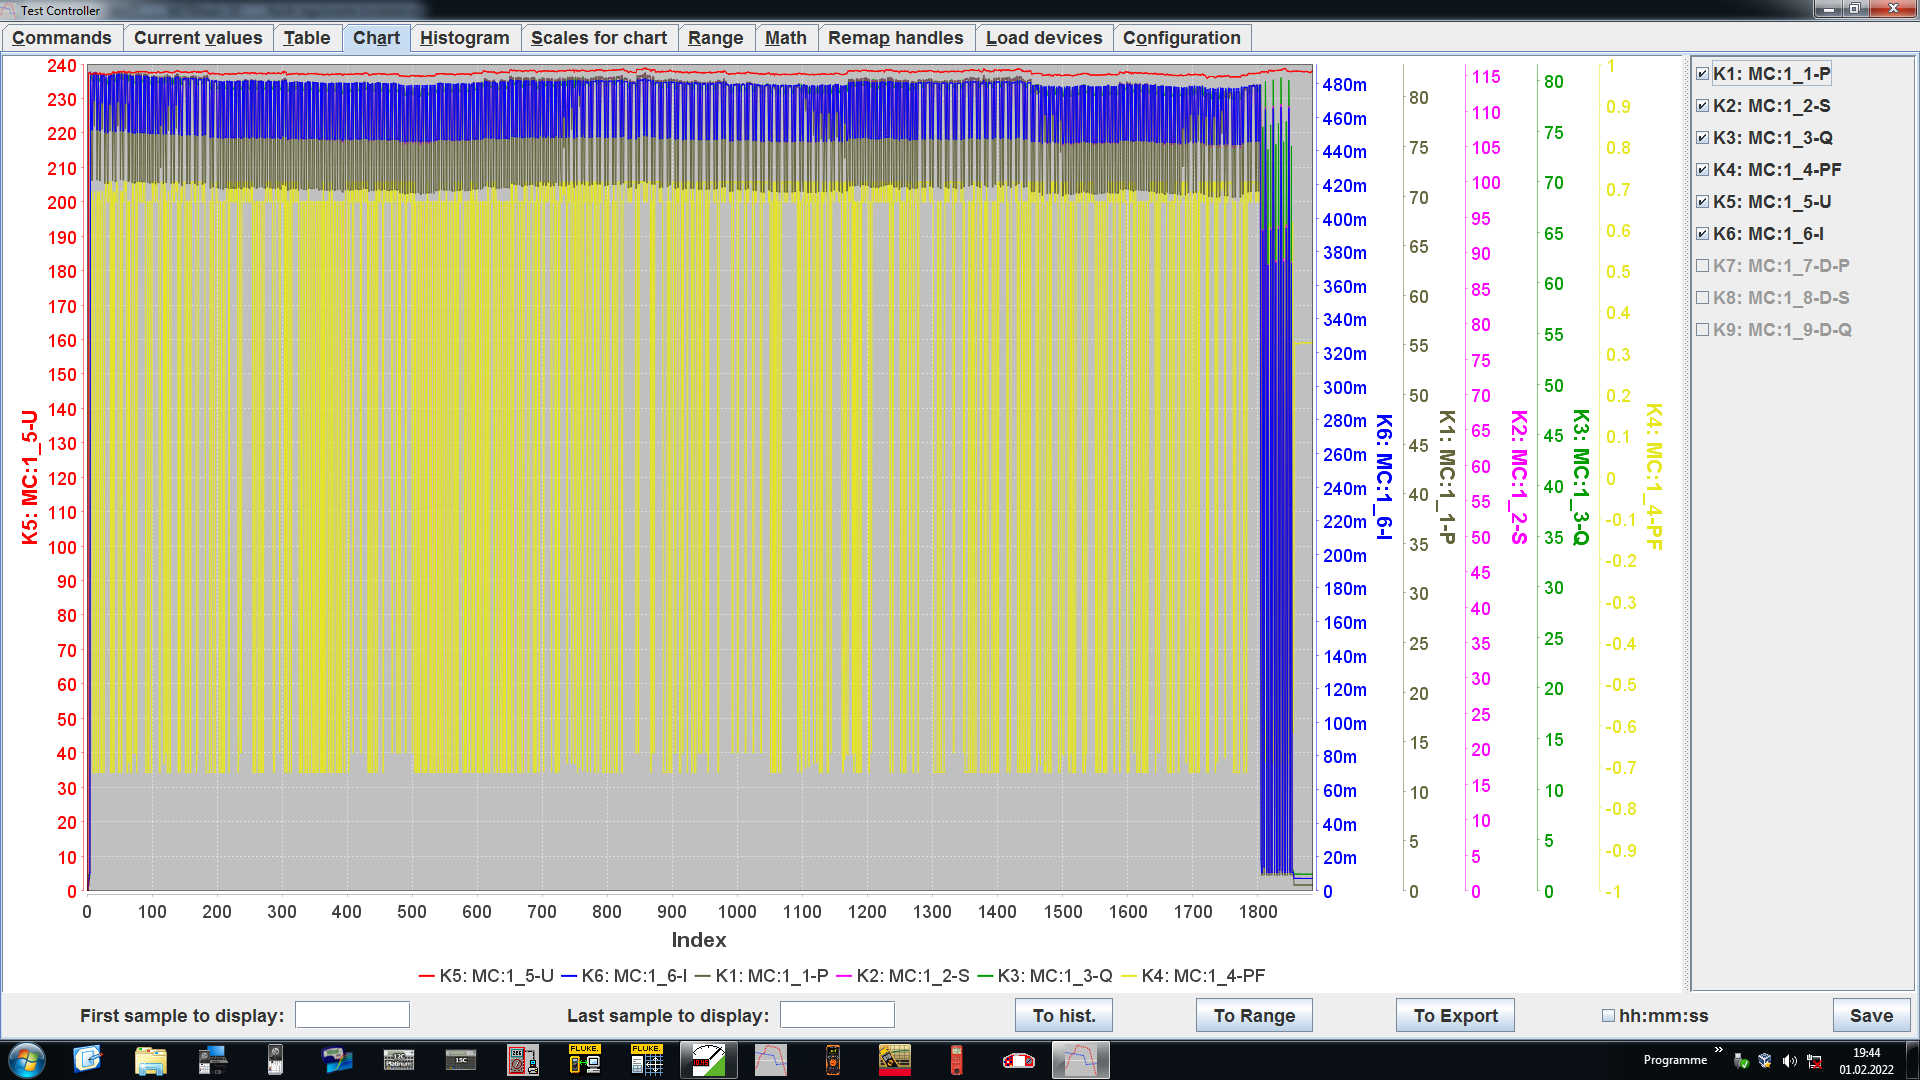
Task: Click the Last sample to display field
Action: [x=837, y=1015]
